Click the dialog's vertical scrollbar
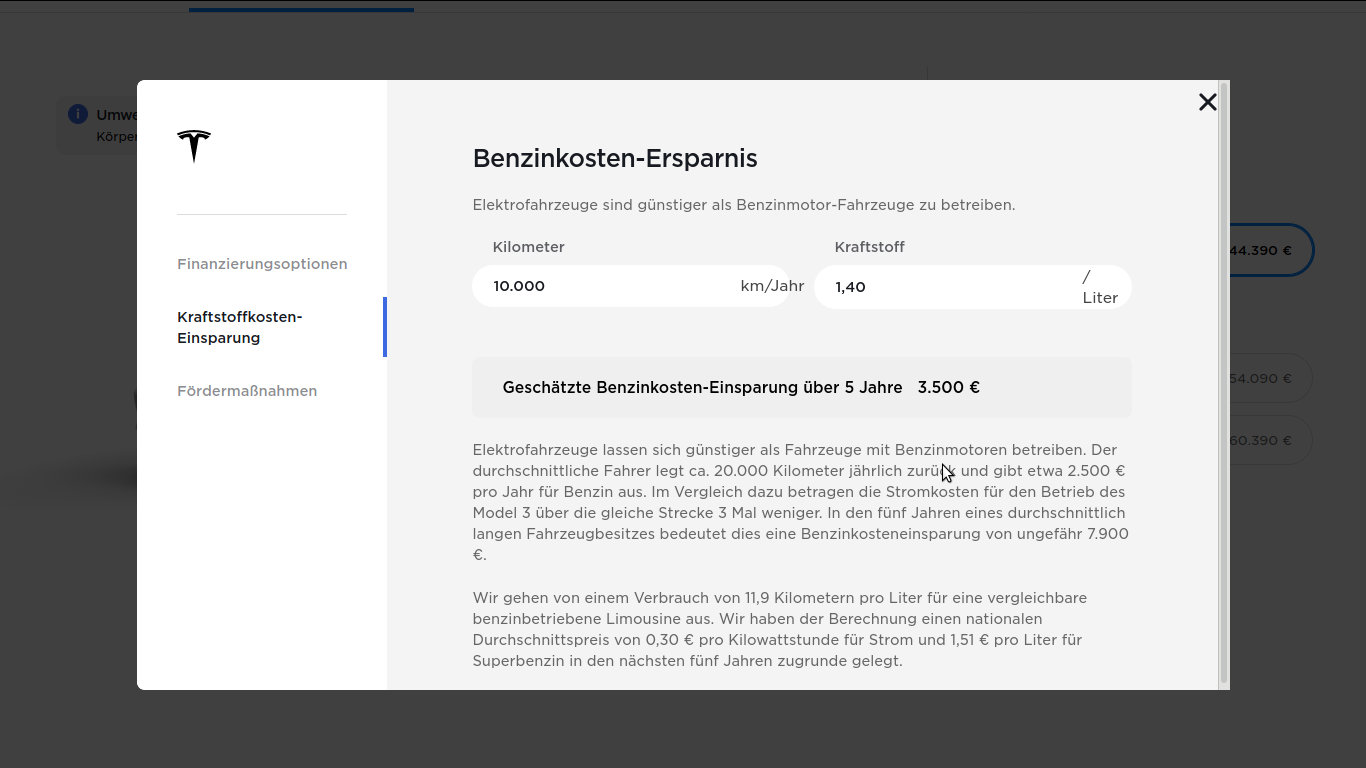Viewport: 1366px width, 768px height. click(1224, 385)
